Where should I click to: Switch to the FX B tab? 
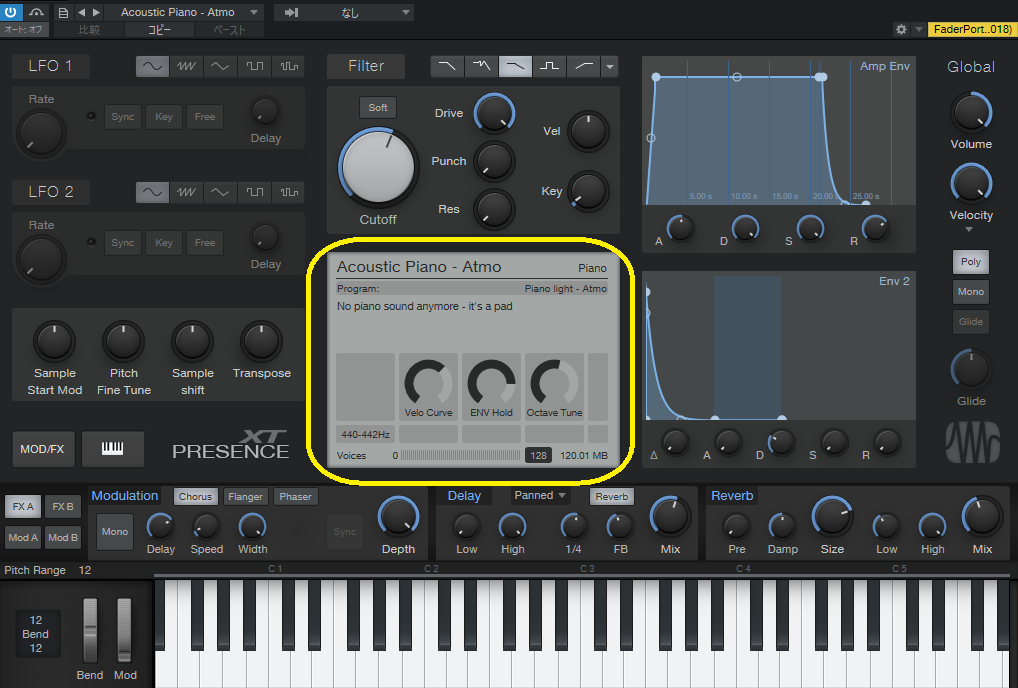63,506
